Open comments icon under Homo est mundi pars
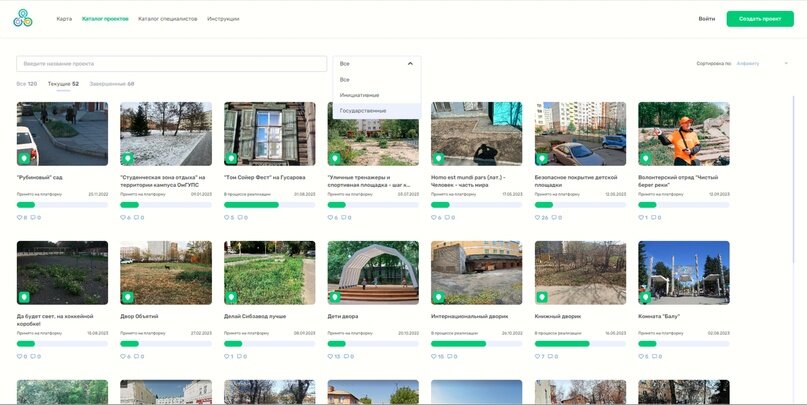Screen dimensions: 807x405 pos(447,218)
